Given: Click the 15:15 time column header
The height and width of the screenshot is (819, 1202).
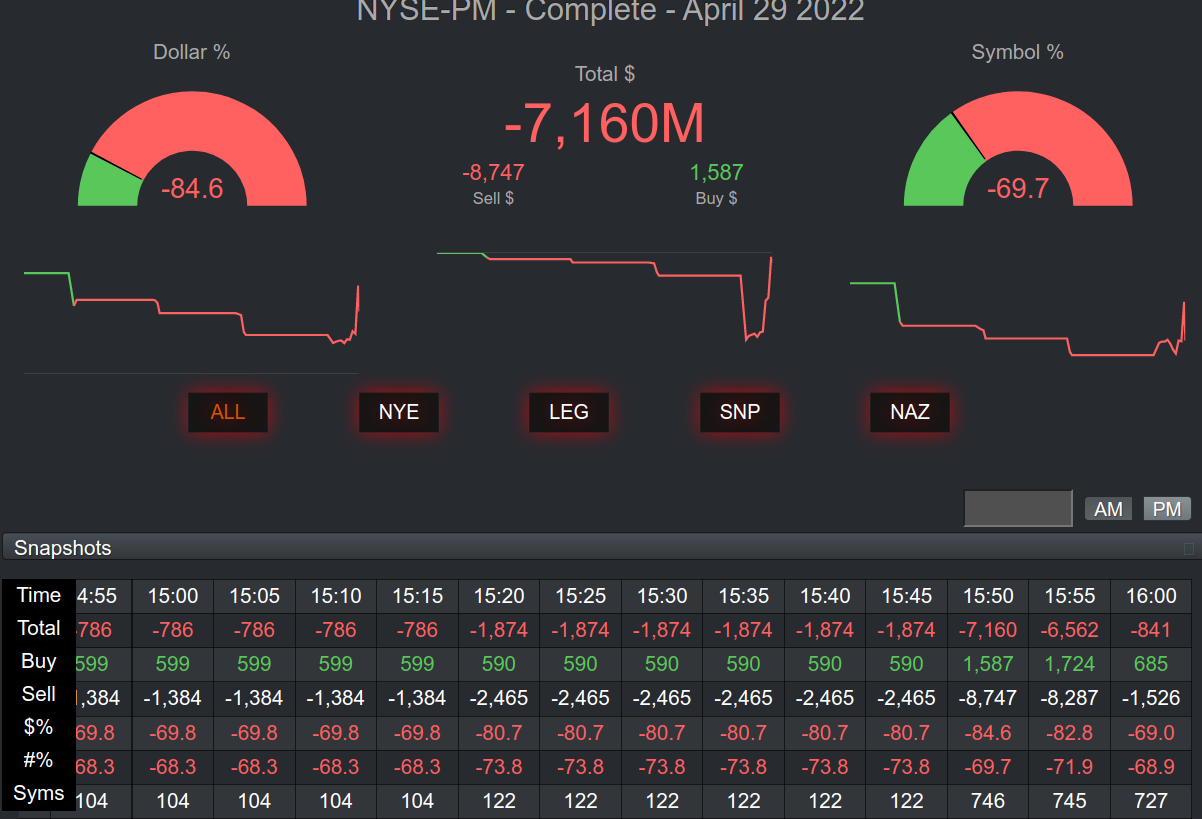Looking at the screenshot, I should [418, 596].
